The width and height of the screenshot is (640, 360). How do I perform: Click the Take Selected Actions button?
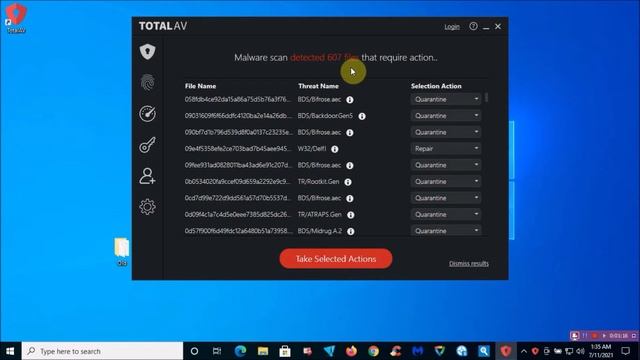[x=336, y=259]
